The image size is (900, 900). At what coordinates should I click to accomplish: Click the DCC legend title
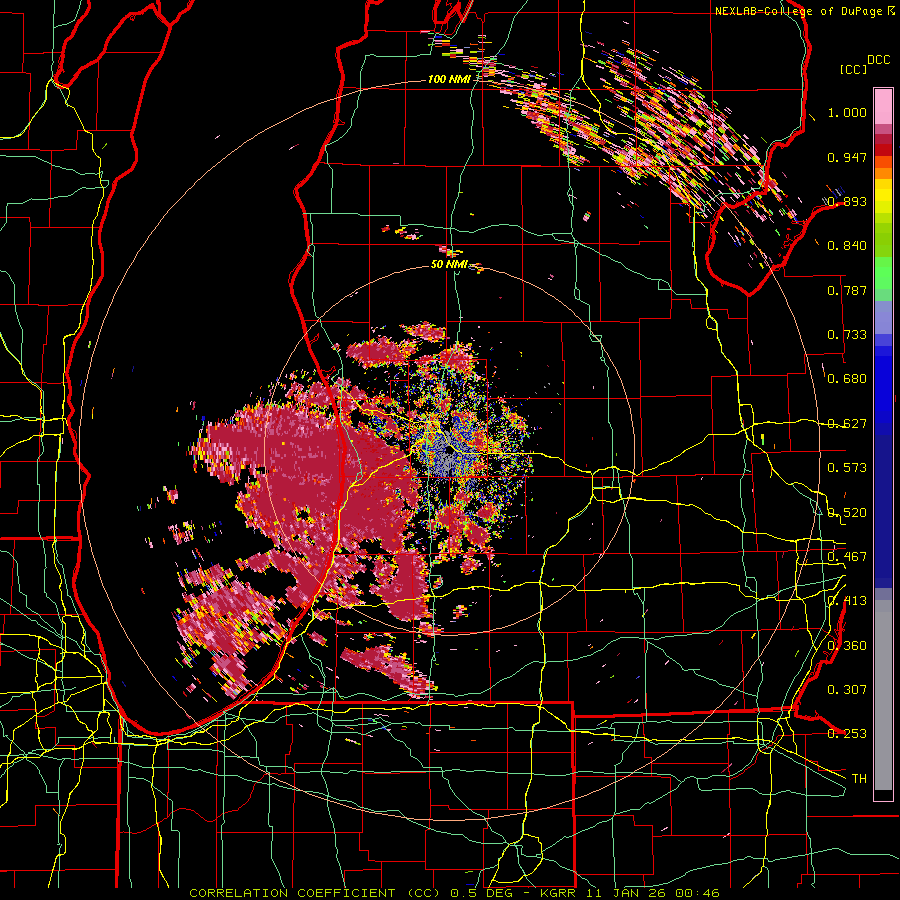click(x=878, y=60)
